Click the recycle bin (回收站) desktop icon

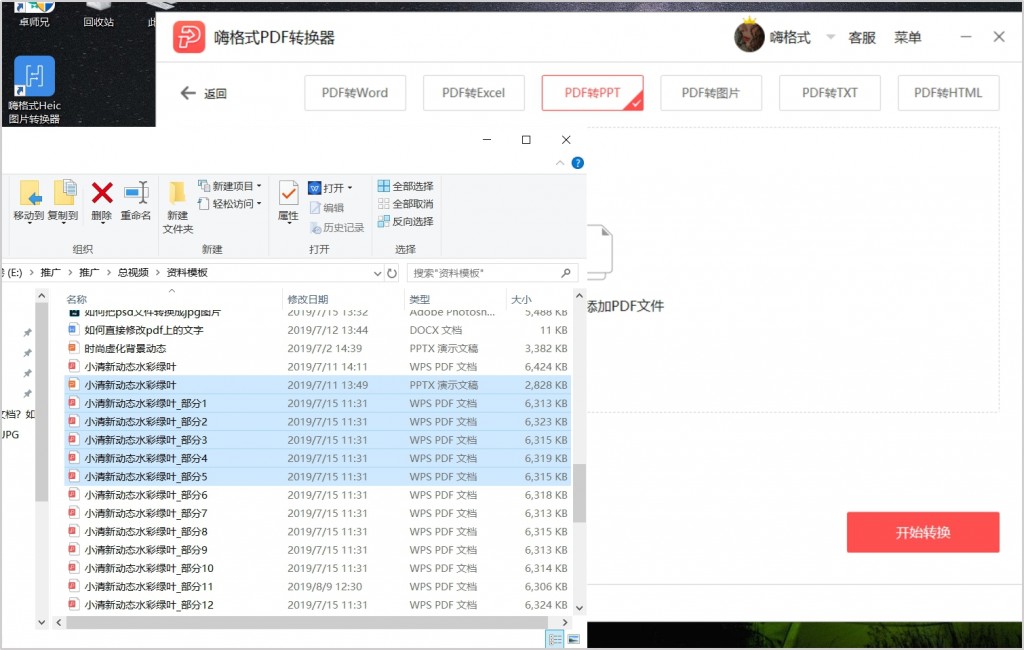(99, 15)
